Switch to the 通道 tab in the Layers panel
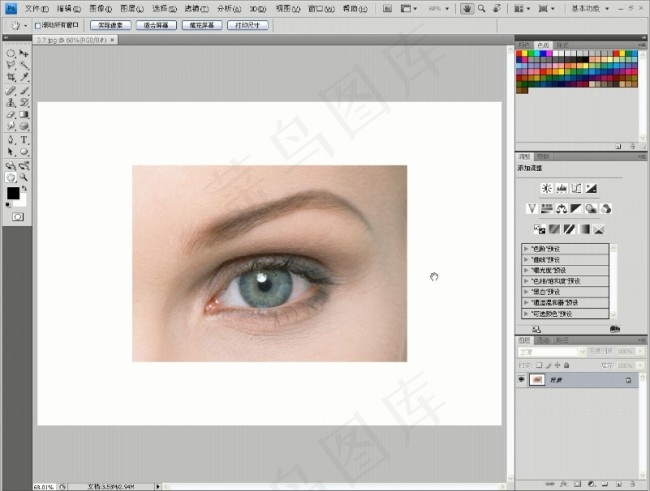Screen dimensions: 650x491 [543, 340]
